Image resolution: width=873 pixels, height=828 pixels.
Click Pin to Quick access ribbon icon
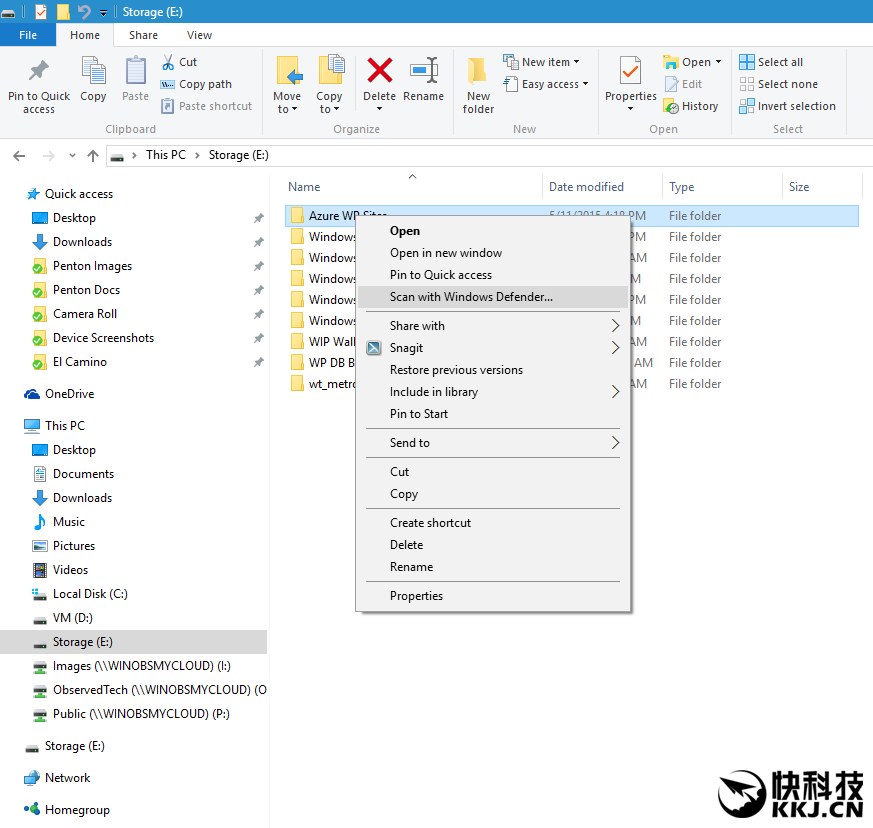(x=39, y=71)
